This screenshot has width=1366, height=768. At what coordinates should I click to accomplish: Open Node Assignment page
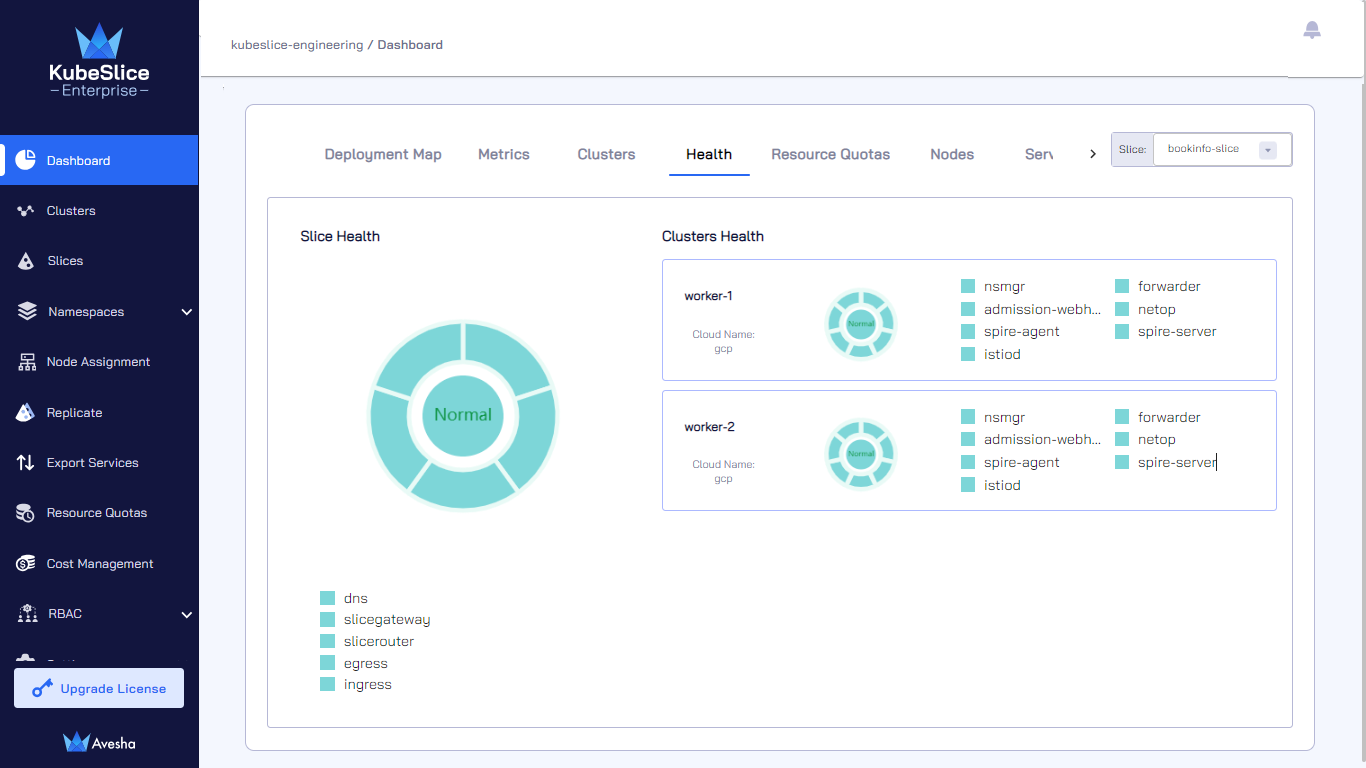click(99, 362)
